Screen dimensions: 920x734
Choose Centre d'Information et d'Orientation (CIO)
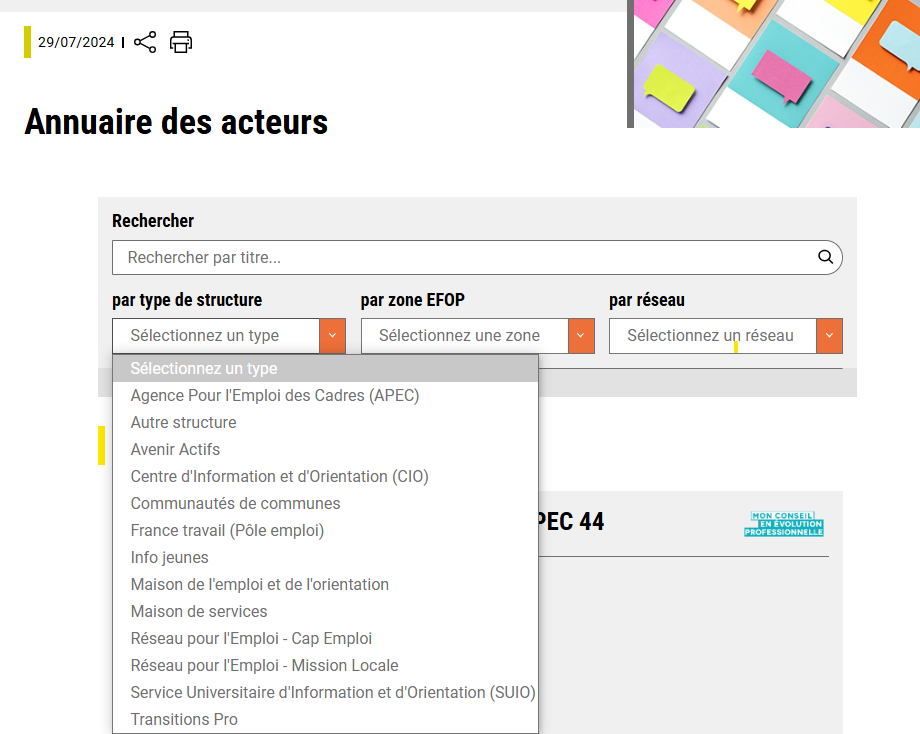click(x=325, y=476)
